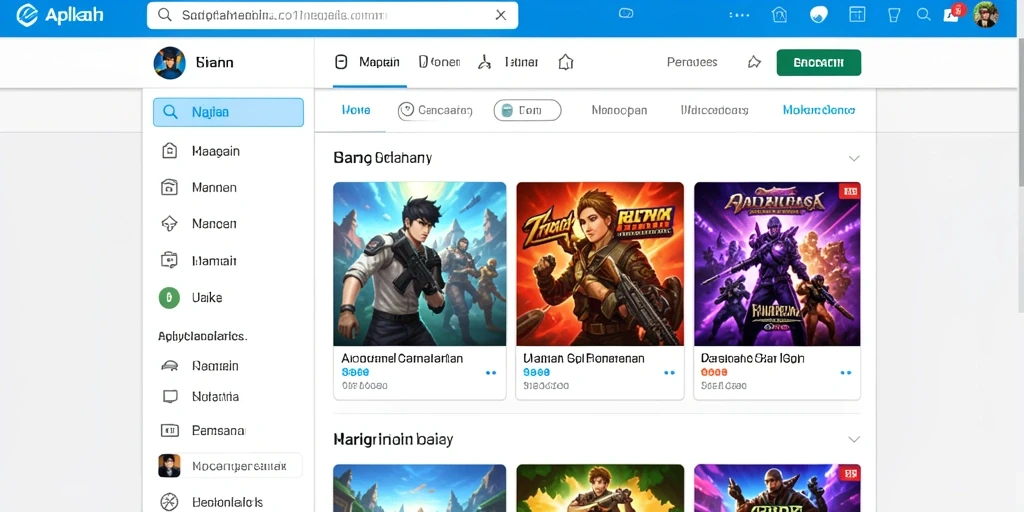The width and height of the screenshot is (1024, 512).
Task: Open the orange soldier game thumbnail
Action: point(600,264)
